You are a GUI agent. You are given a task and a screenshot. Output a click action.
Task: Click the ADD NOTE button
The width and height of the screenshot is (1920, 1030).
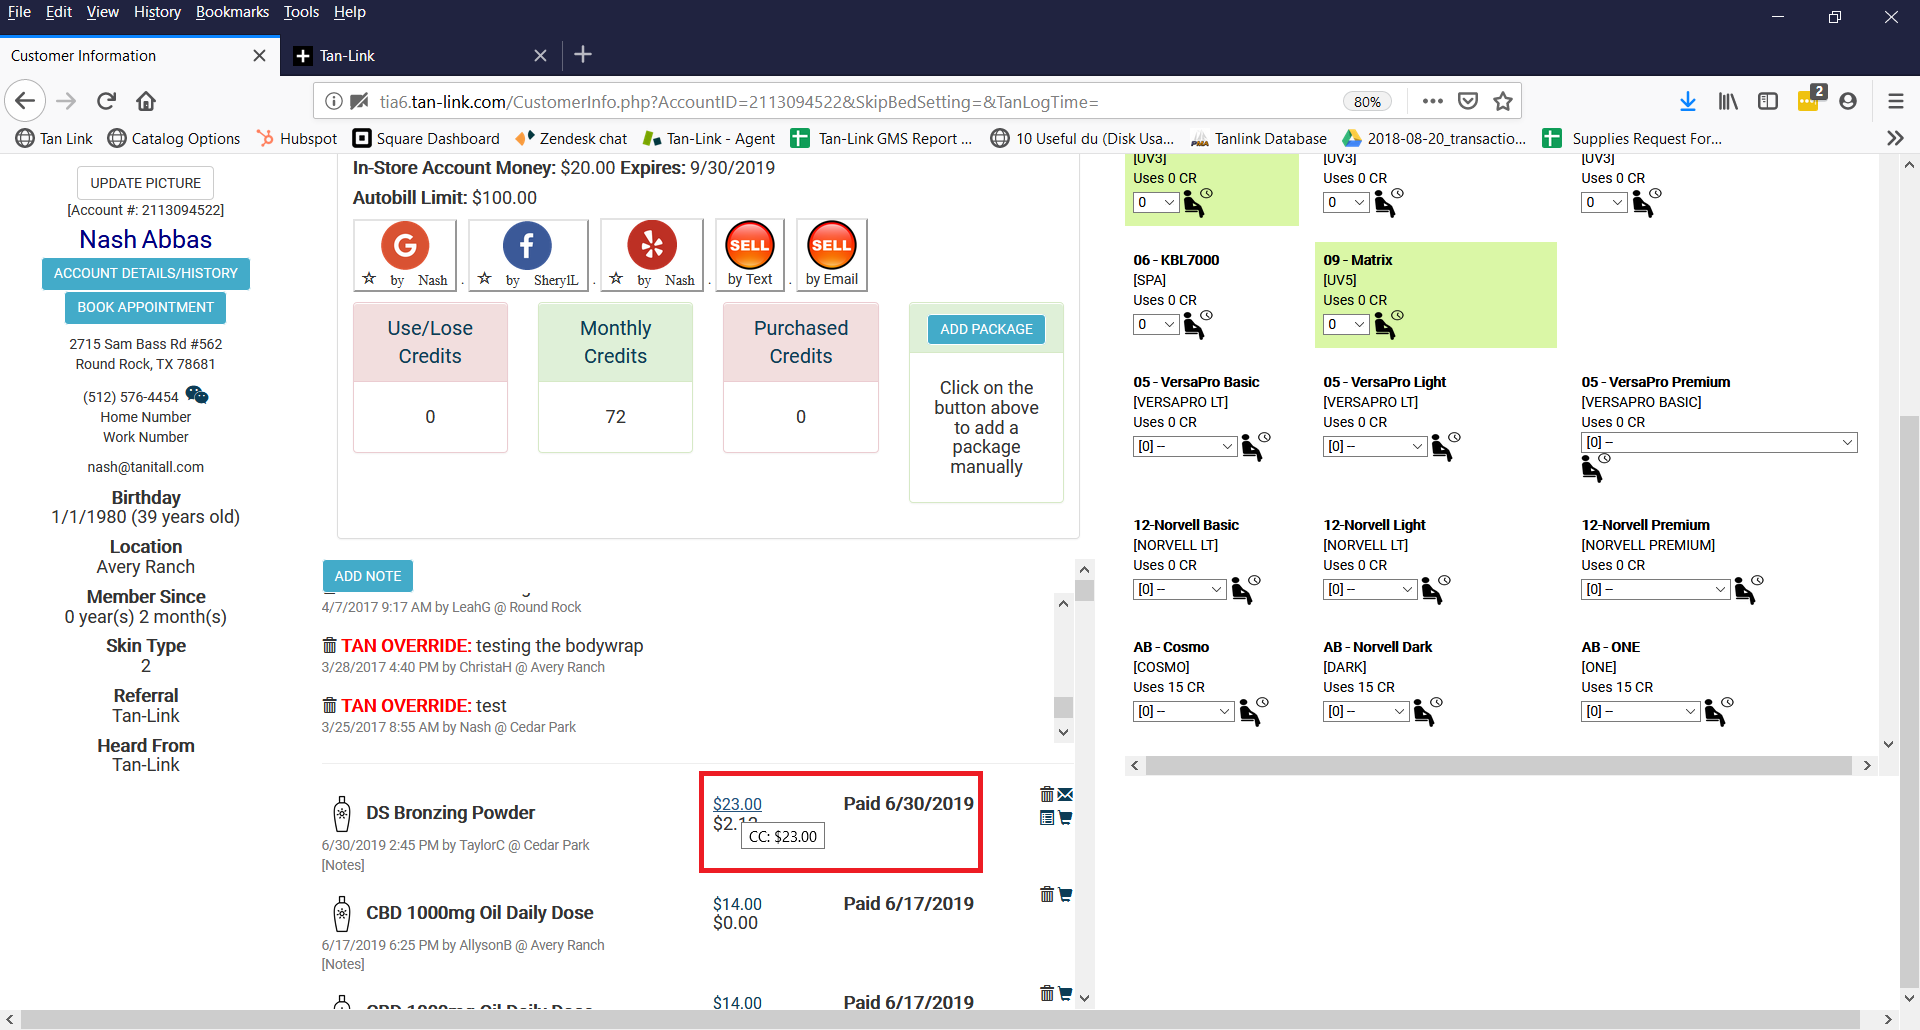pyautogui.click(x=368, y=576)
